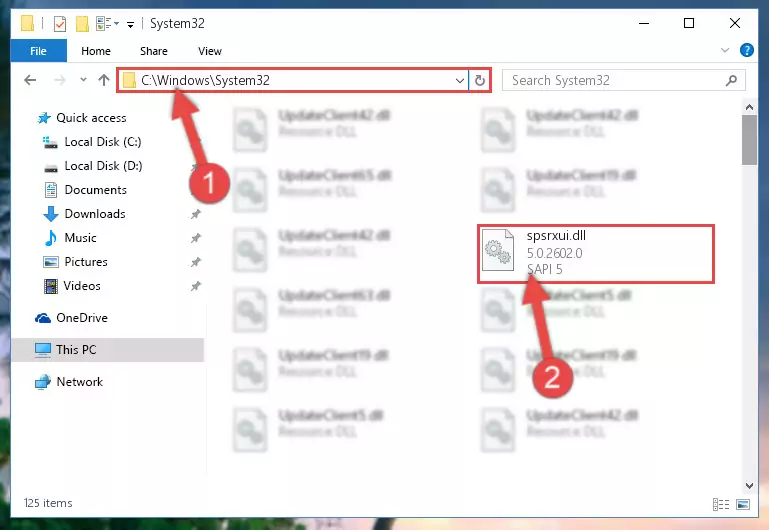Click the pin icon next to Downloads

pos(196,214)
